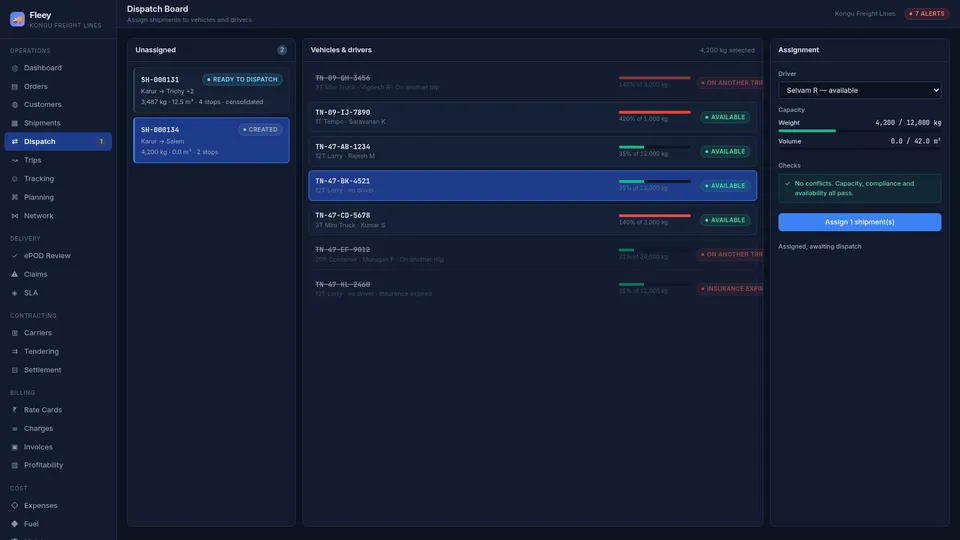
Task: Click the Weight capacity progress bar
Action: (x=860, y=130)
